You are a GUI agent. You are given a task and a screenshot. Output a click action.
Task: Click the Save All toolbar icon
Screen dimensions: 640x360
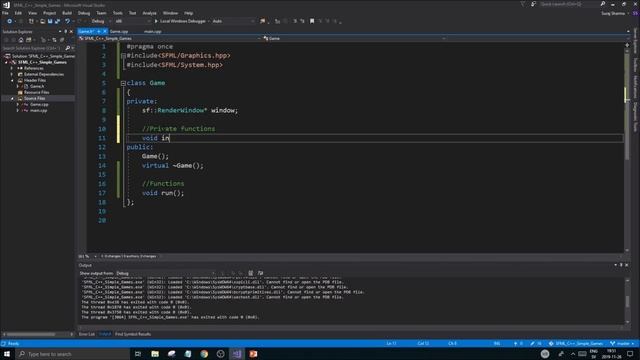57,21
